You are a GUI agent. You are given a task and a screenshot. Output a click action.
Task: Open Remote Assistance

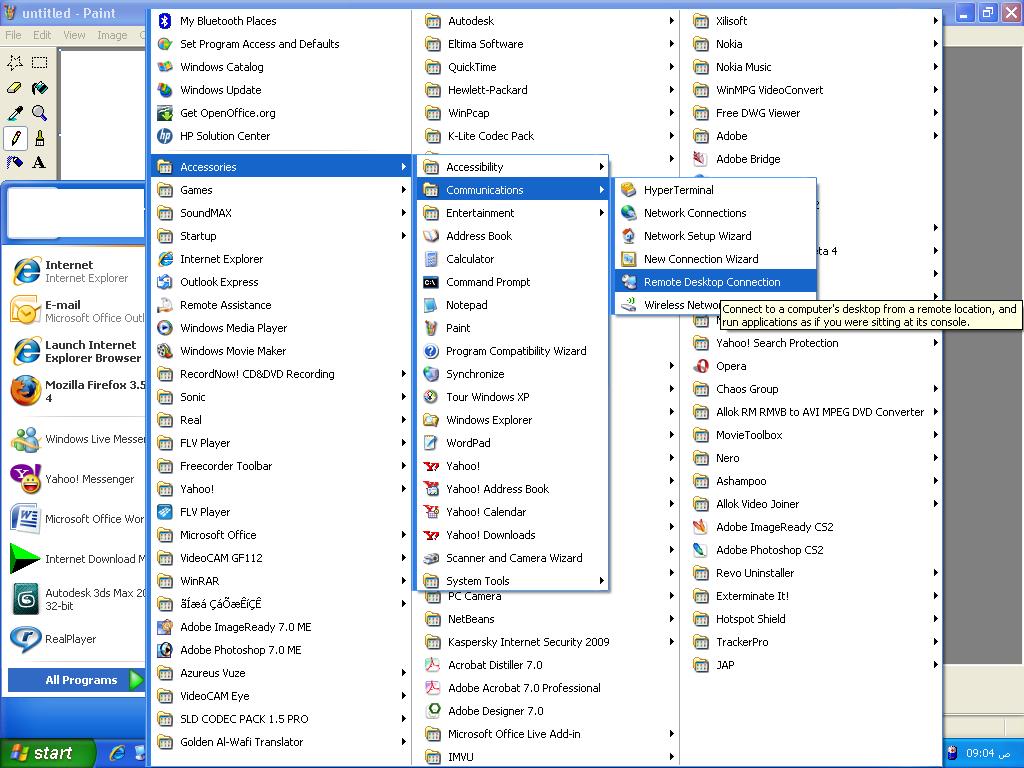pyautogui.click(x=281, y=305)
